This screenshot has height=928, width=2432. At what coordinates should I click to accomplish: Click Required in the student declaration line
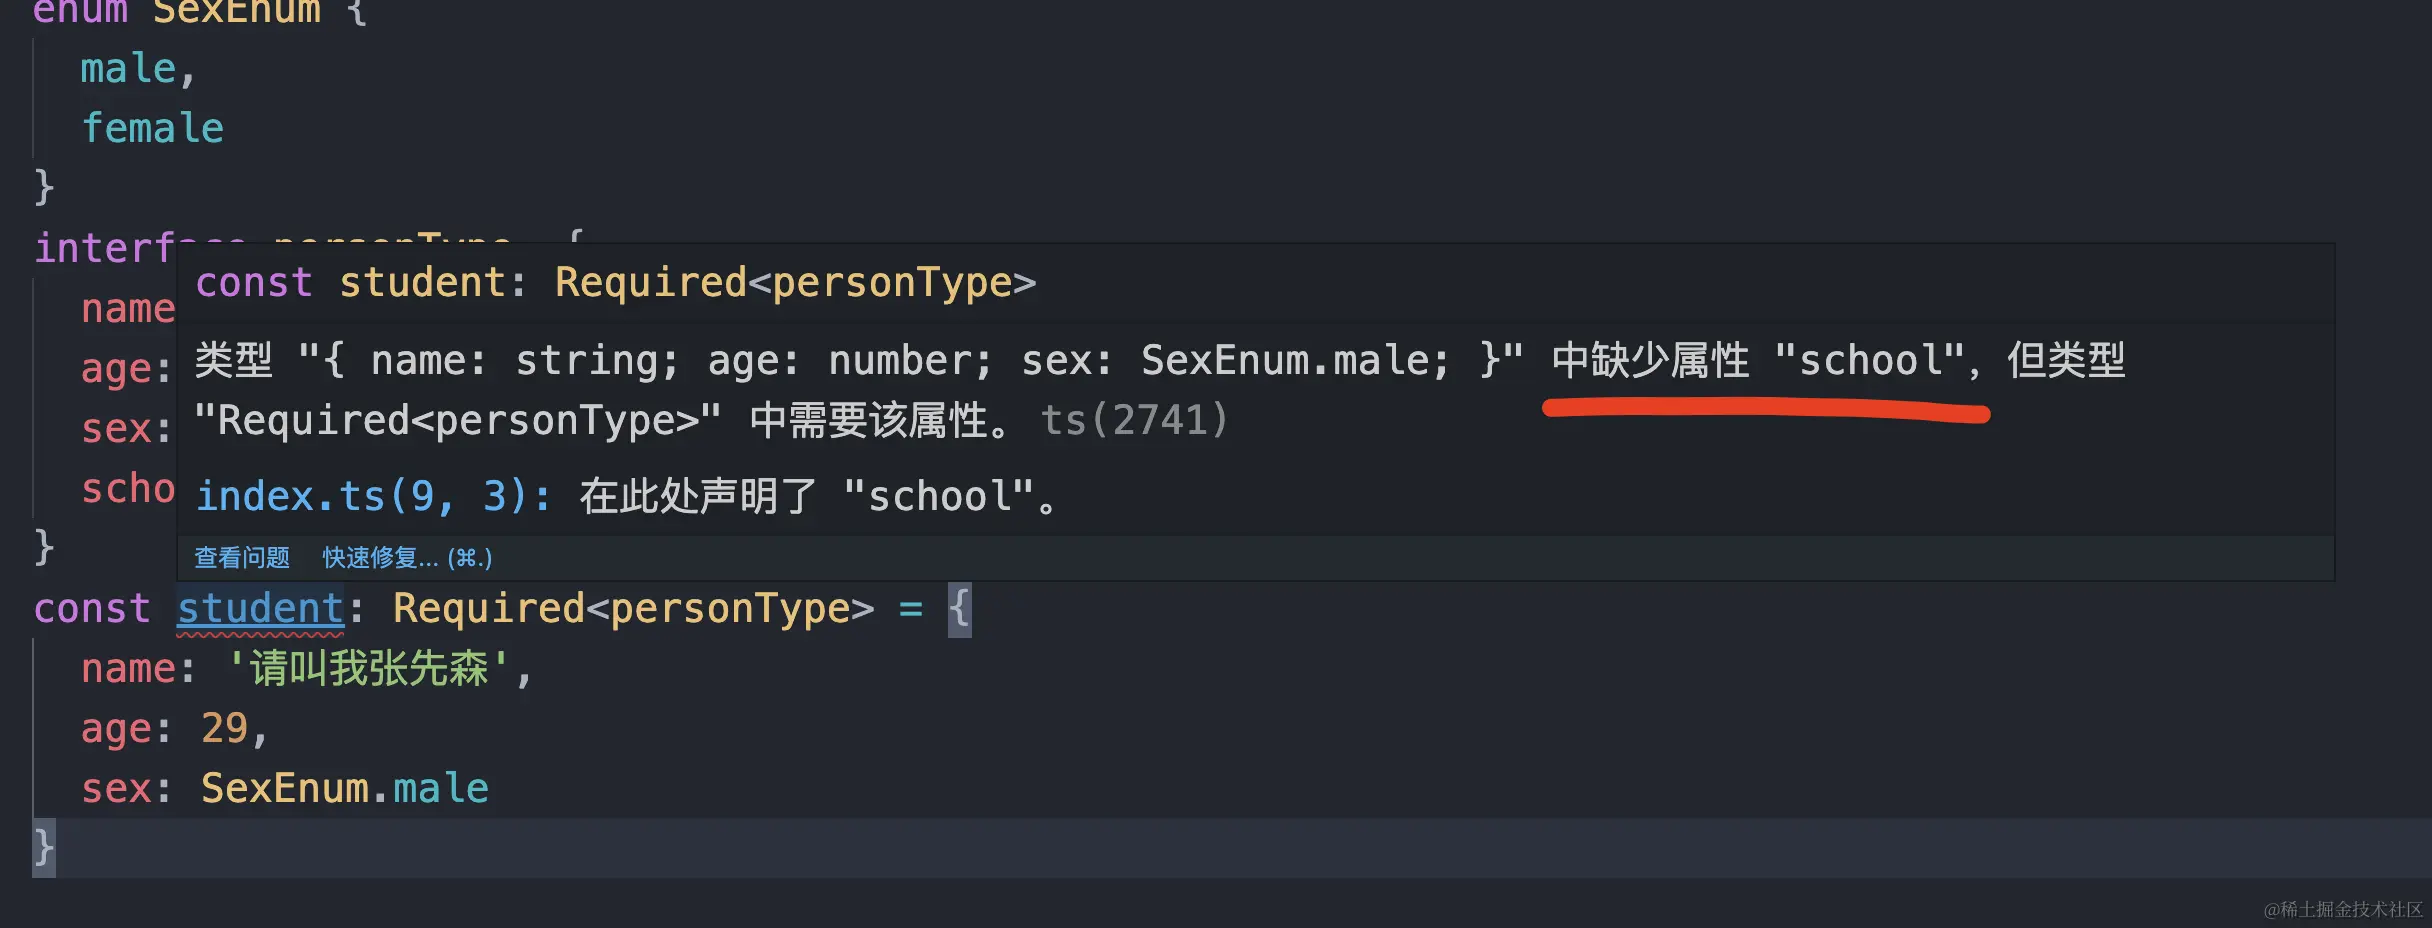(488, 609)
